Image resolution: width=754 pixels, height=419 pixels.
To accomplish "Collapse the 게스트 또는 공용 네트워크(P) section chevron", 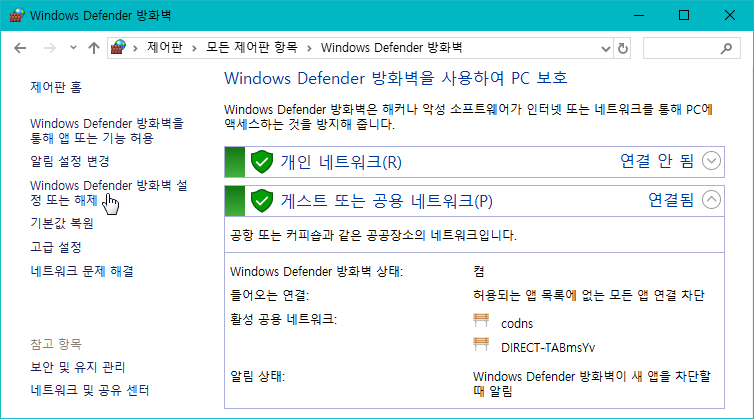I will pyautogui.click(x=711, y=199).
